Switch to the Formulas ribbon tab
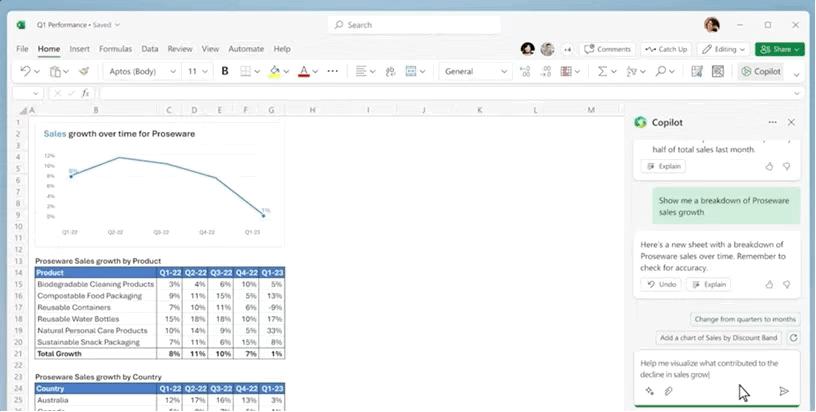The width and height of the screenshot is (816, 412). (115, 48)
